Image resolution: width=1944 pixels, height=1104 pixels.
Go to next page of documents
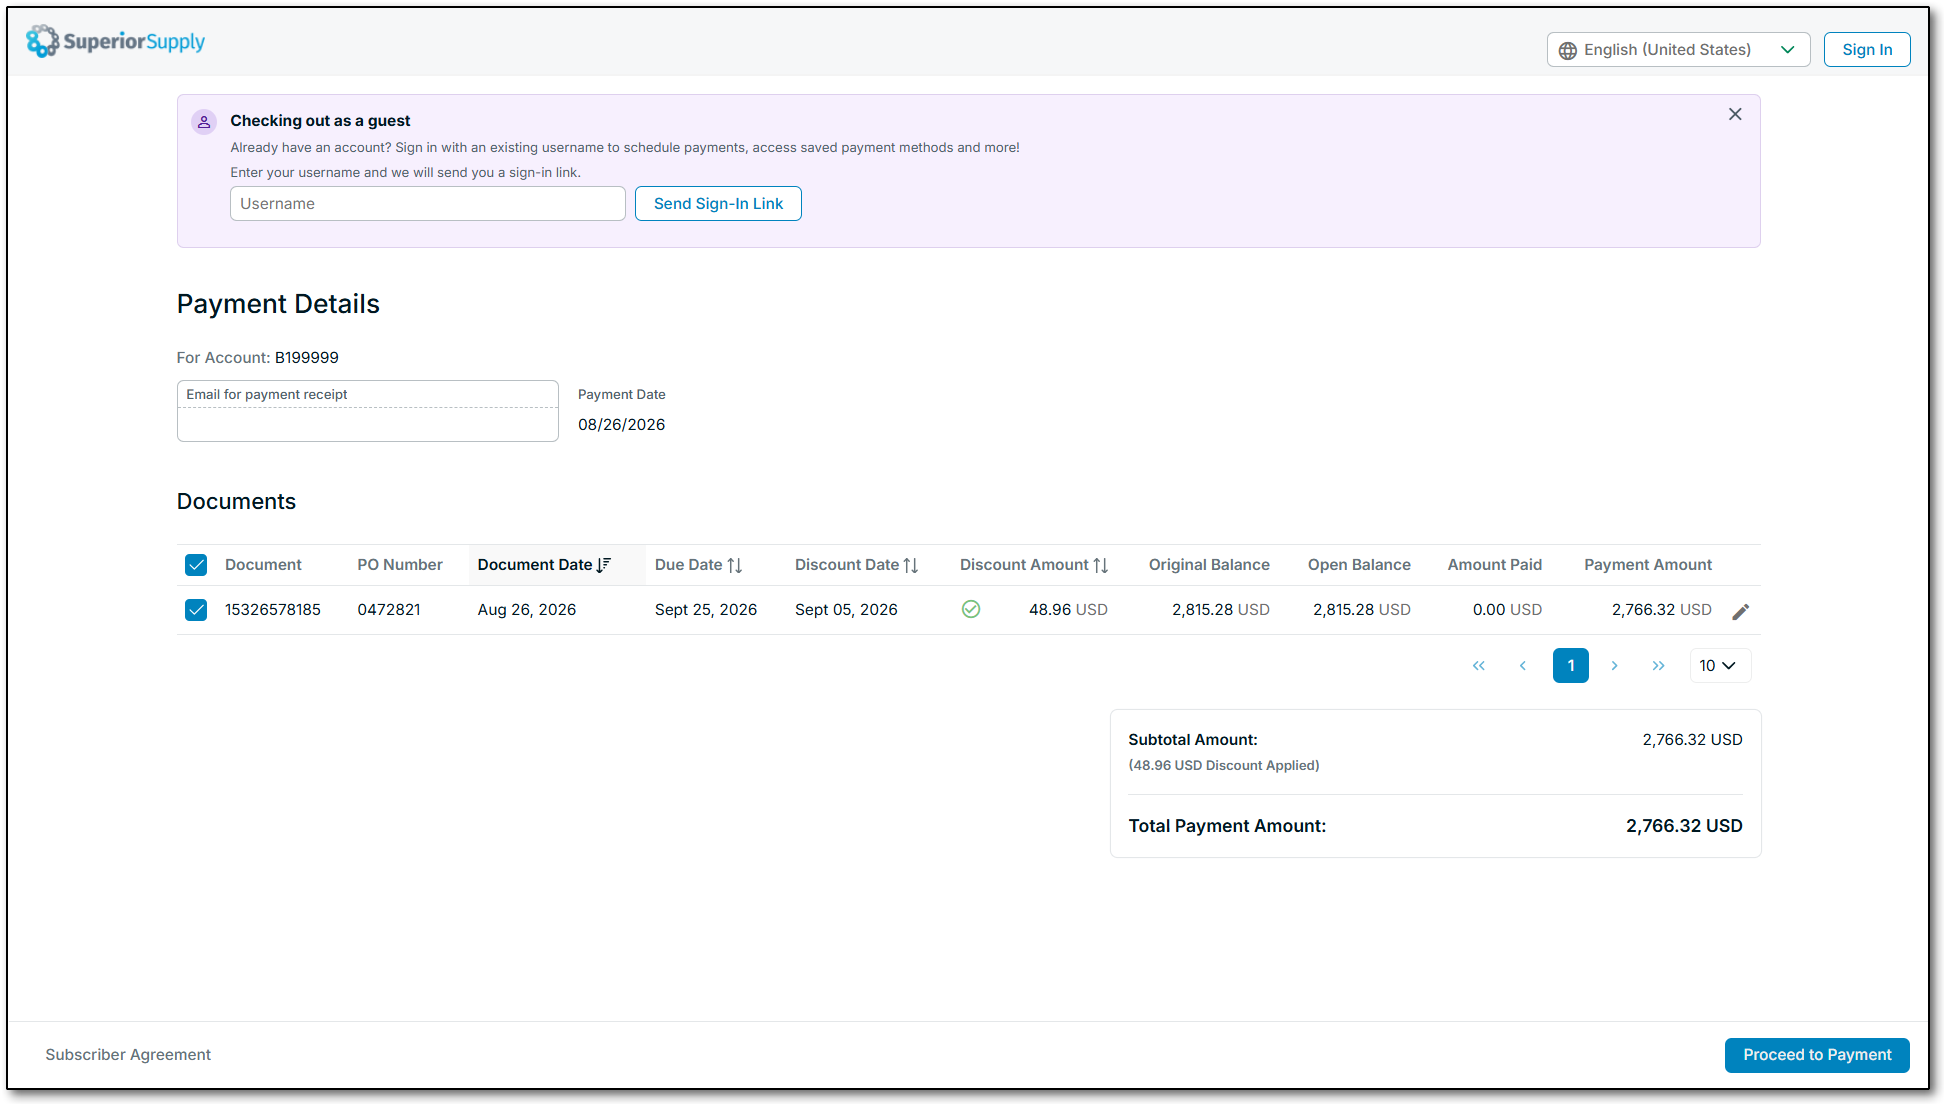(1614, 666)
